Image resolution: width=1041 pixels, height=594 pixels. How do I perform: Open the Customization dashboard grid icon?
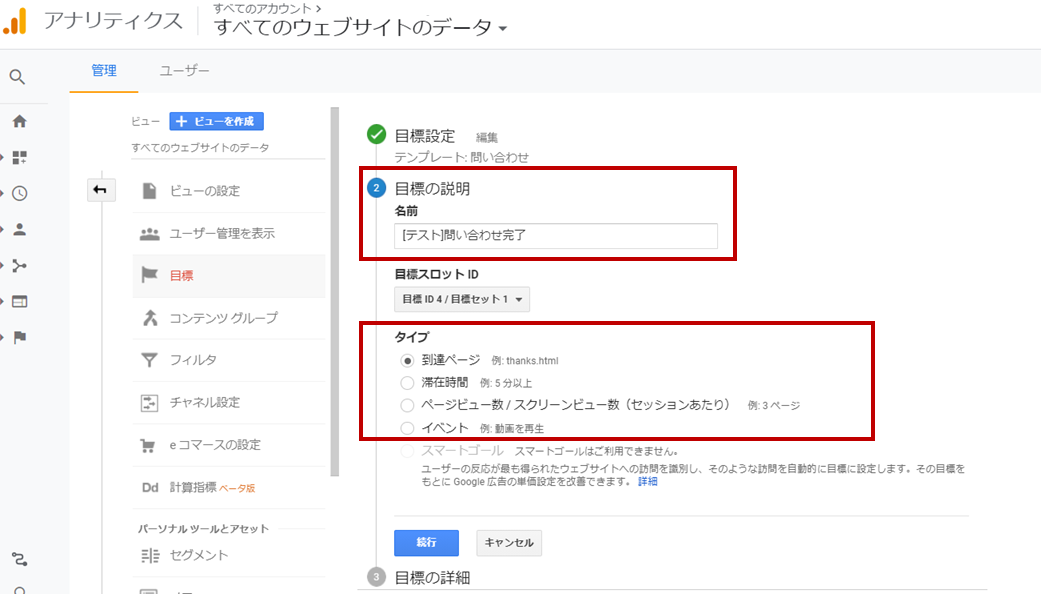pyautogui.click(x=19, y=157)
